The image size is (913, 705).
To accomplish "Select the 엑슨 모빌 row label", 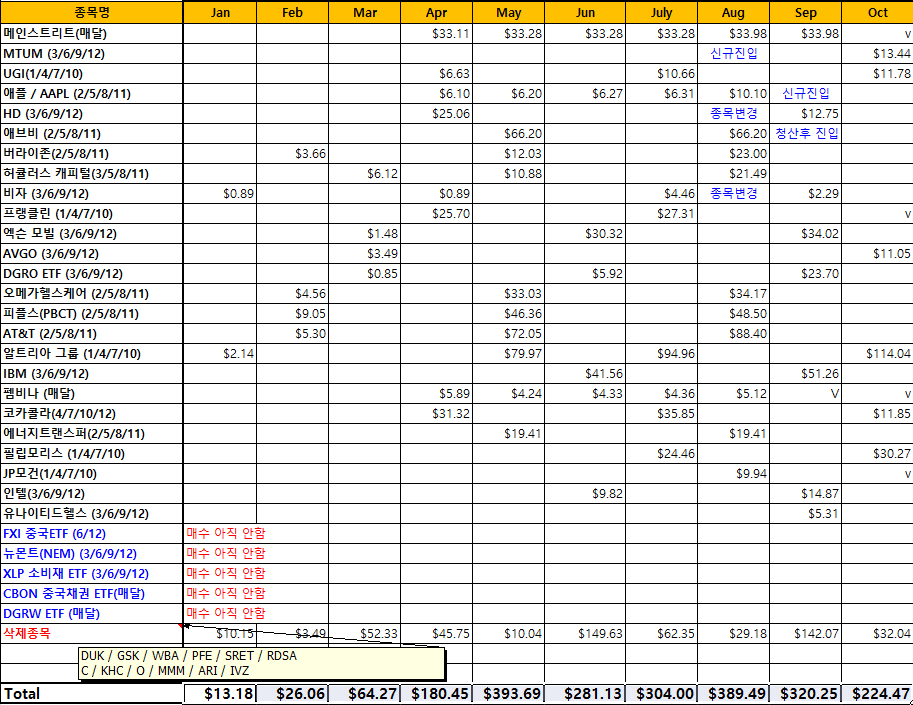I will pos(92,233).
